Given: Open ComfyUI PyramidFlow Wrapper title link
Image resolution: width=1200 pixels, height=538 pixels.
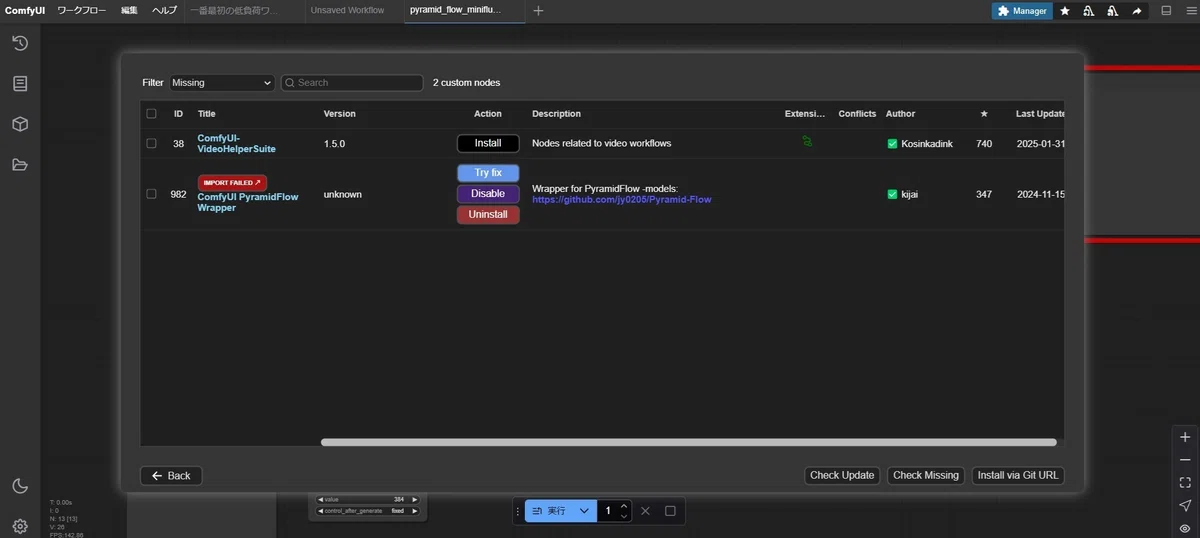Looking at the screenshot, I should click(248, 202).
